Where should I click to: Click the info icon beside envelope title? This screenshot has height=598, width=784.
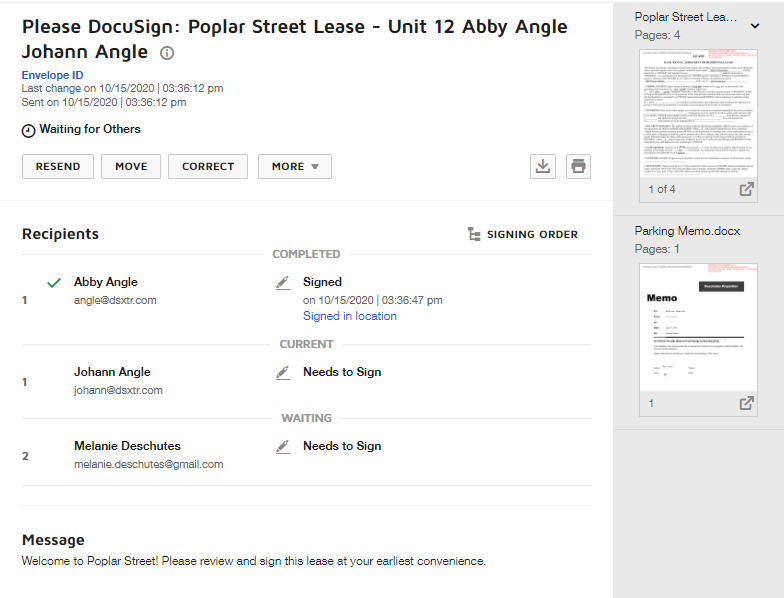click(167, 53)
